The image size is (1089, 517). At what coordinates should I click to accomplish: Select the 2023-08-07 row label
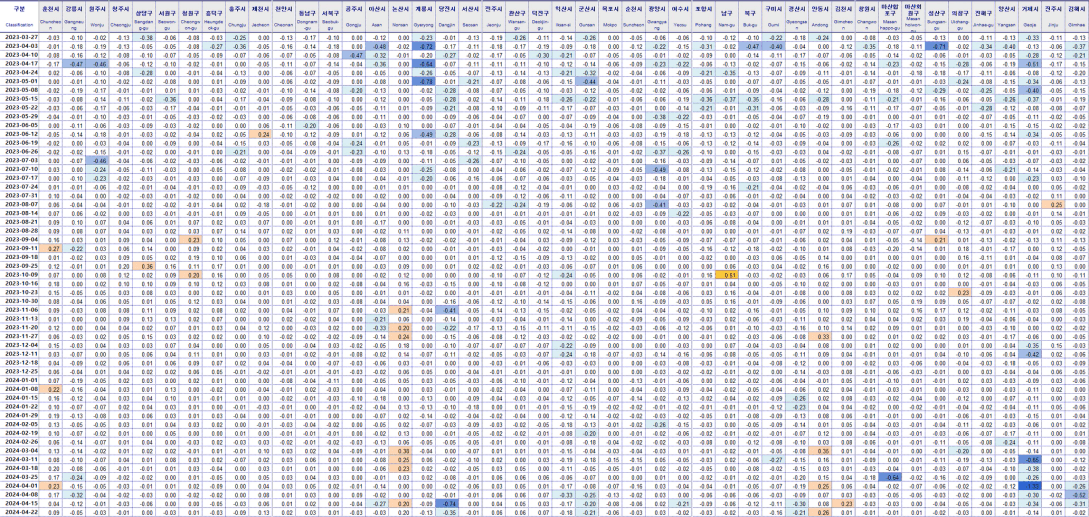[19, 205]
